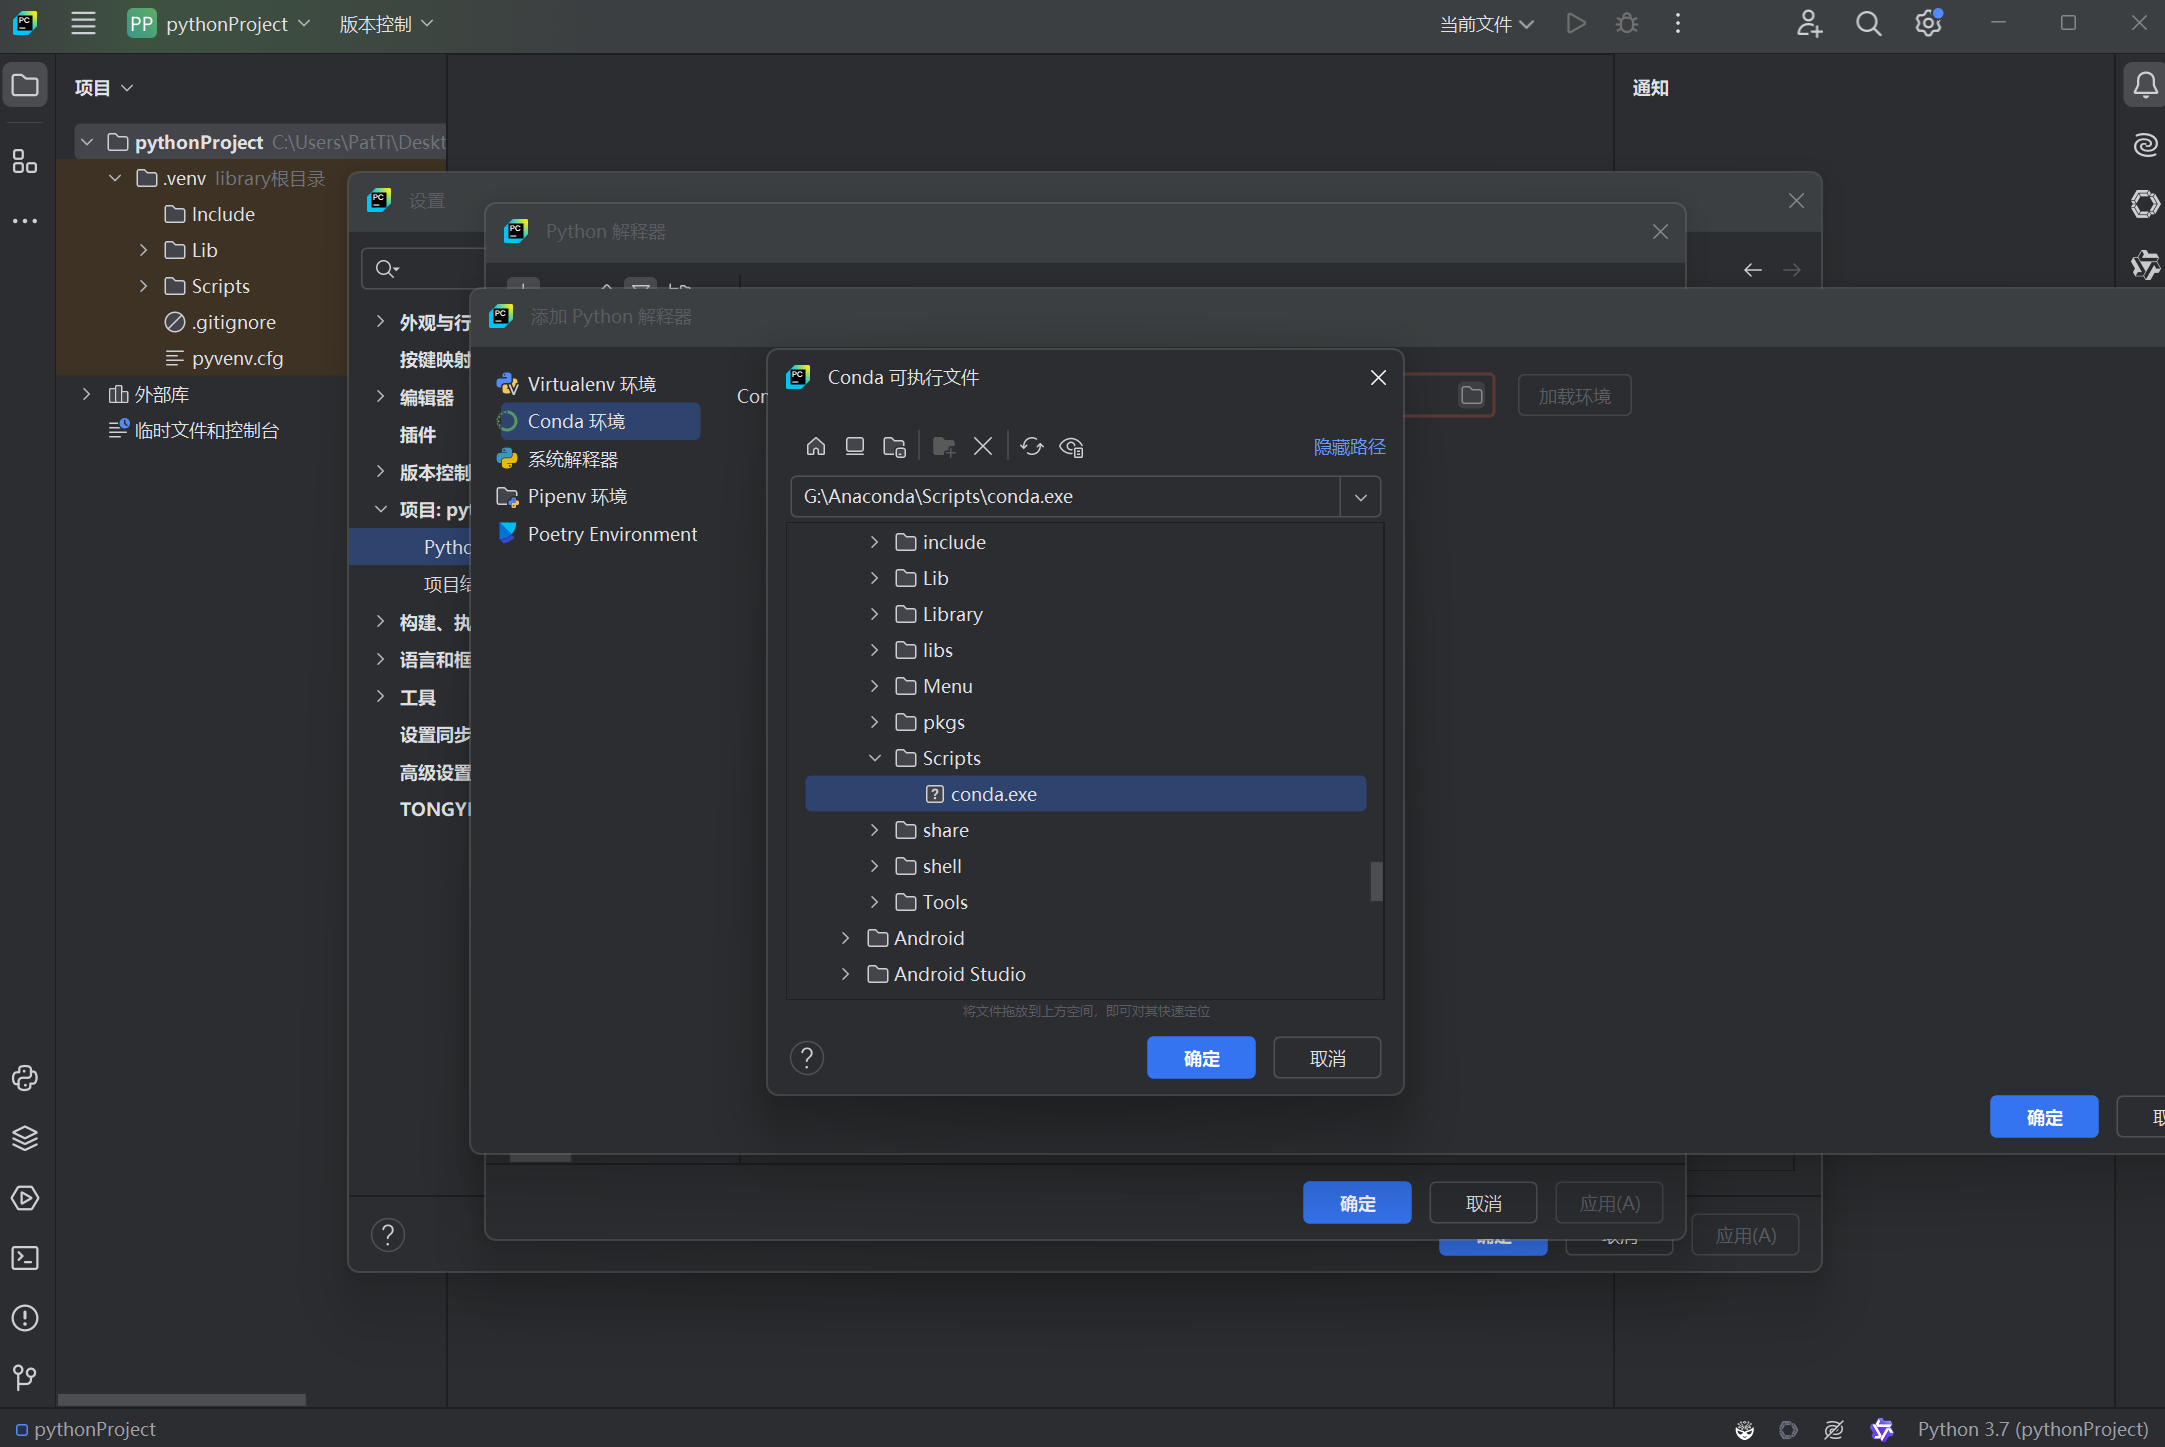This screenshot has width=2165, height=1447.
Task: Open the main hamburger menu
Action: tap(83, 23)
